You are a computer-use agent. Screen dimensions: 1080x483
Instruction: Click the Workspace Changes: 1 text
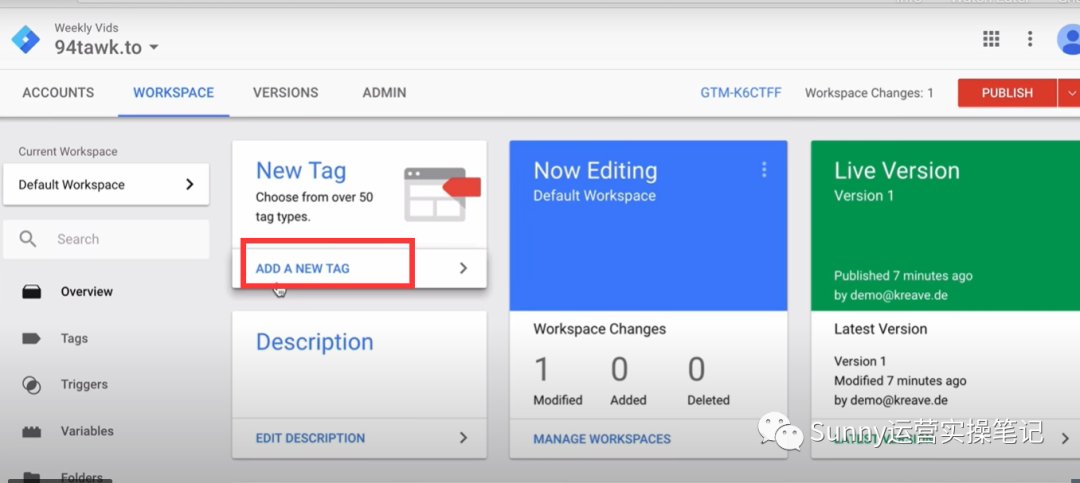[x=869, y=93]
